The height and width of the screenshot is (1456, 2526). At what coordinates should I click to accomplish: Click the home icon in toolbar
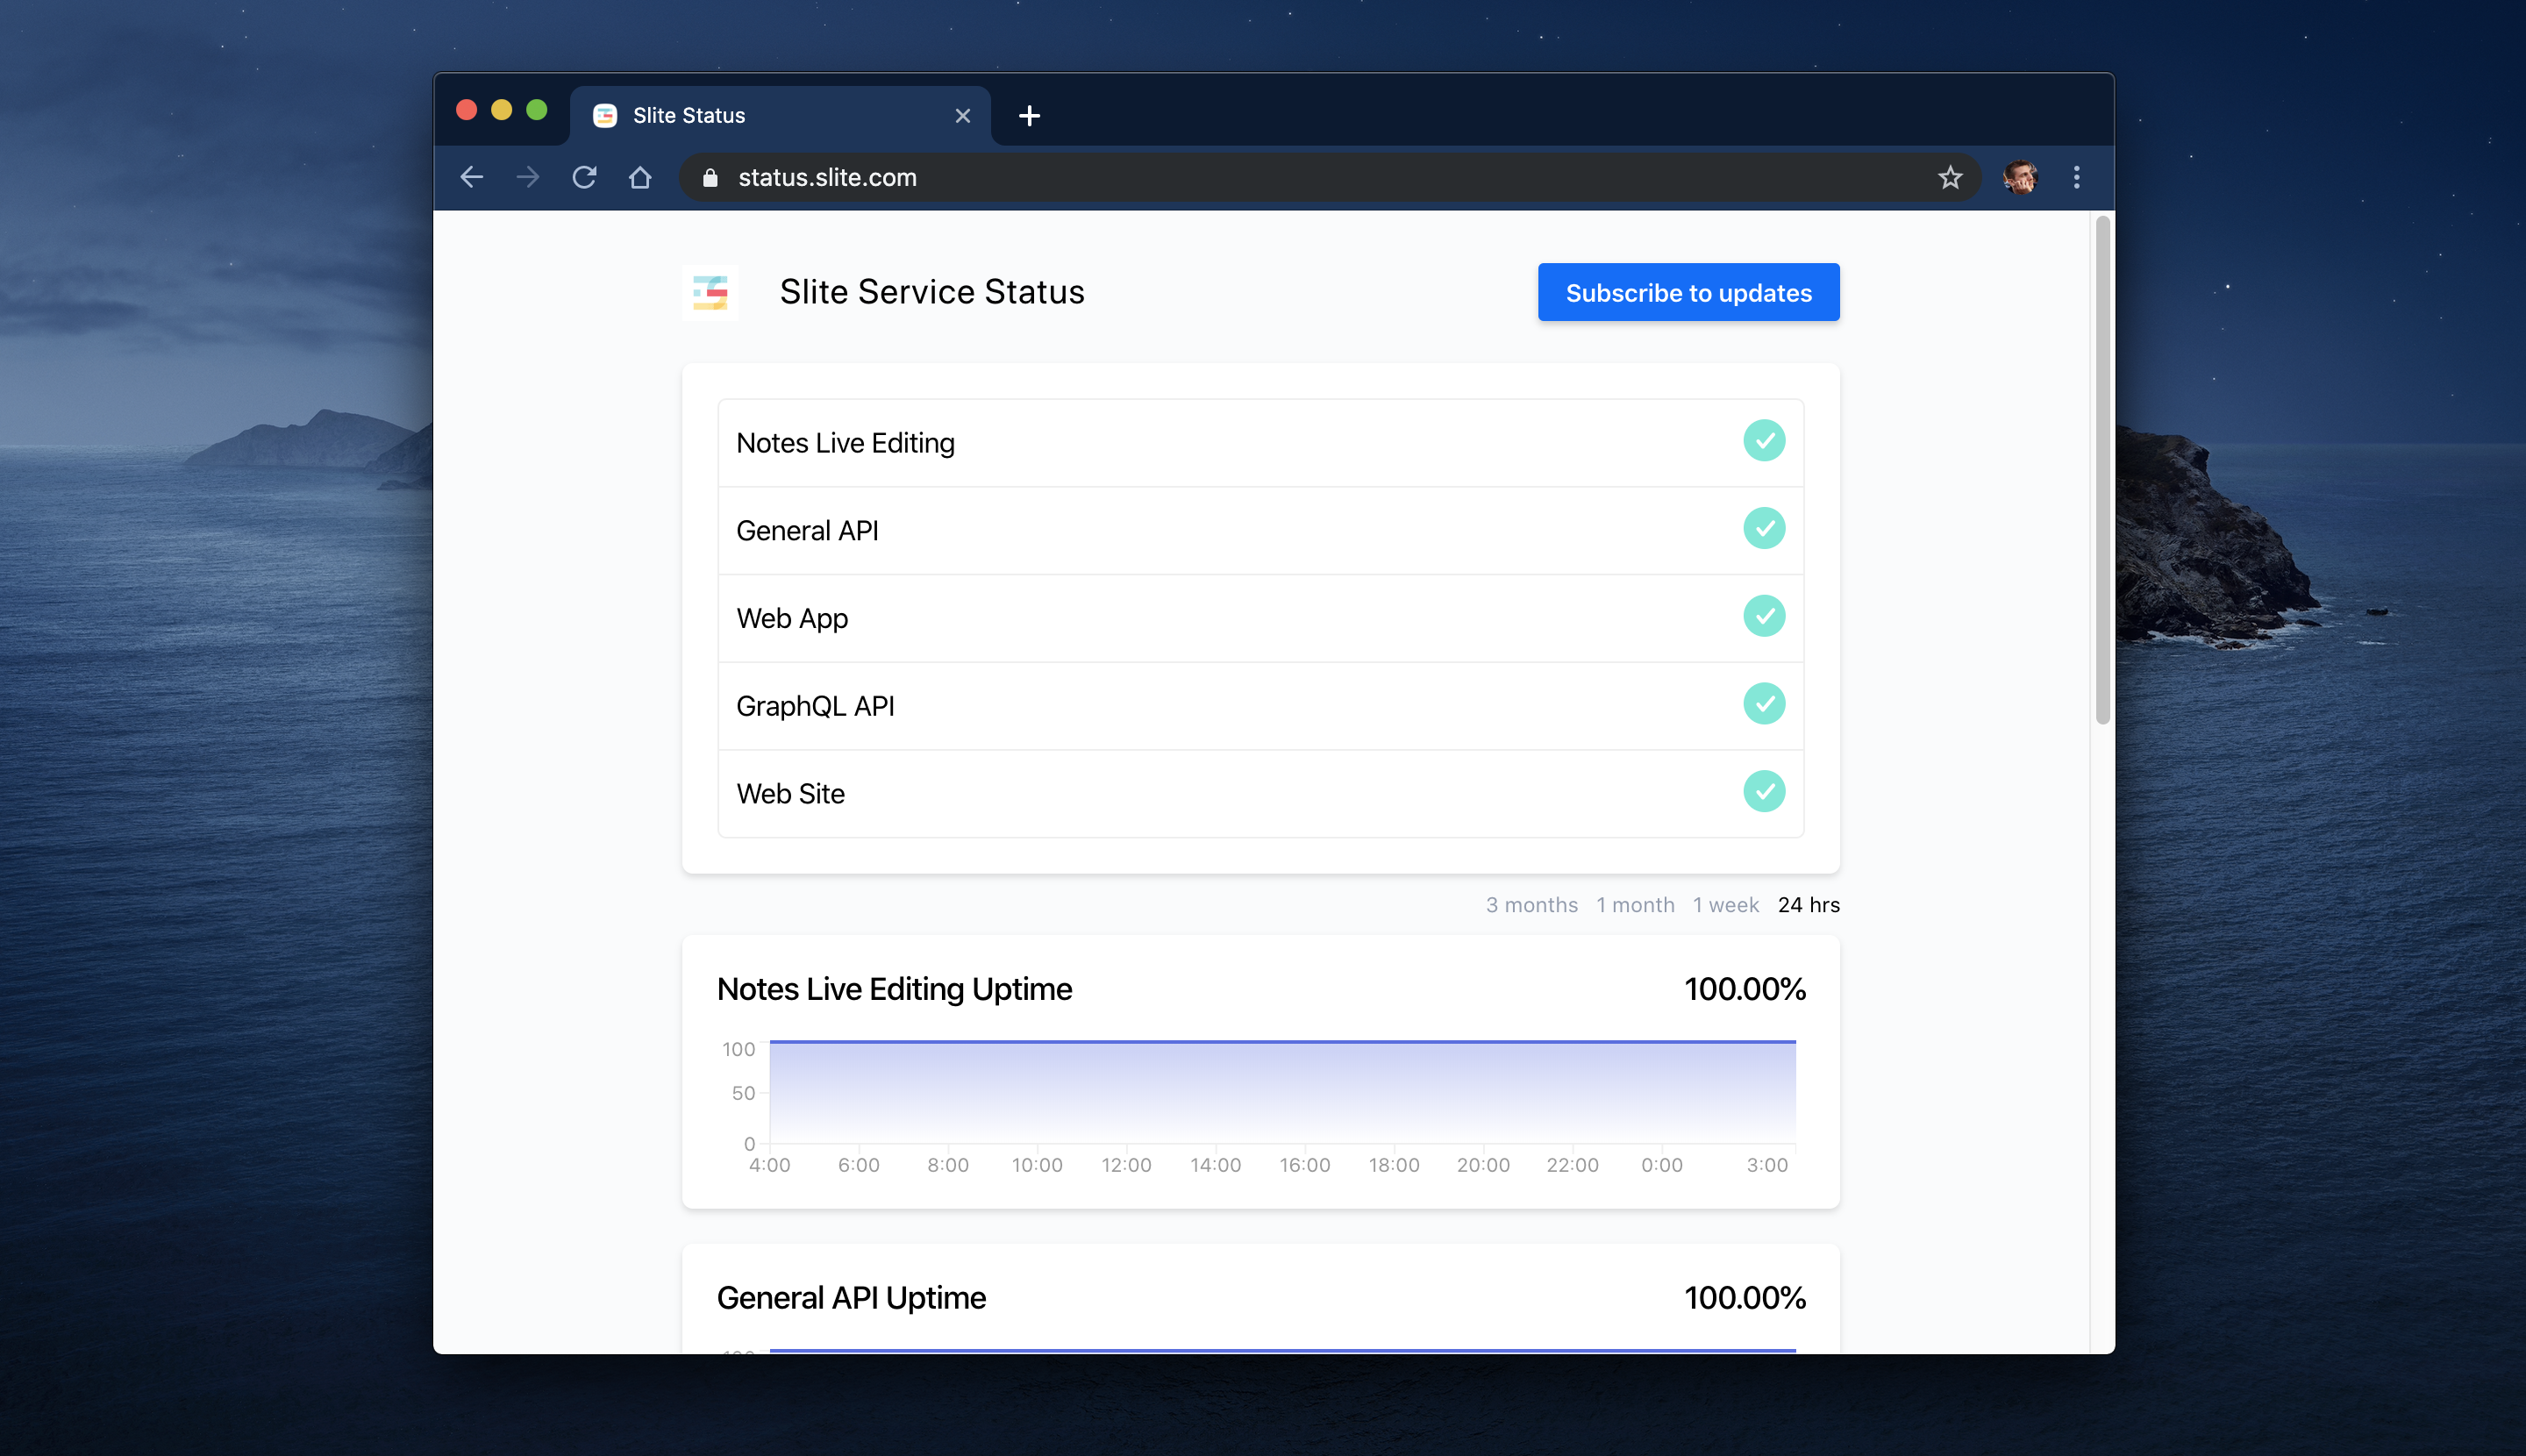[640, 177]
